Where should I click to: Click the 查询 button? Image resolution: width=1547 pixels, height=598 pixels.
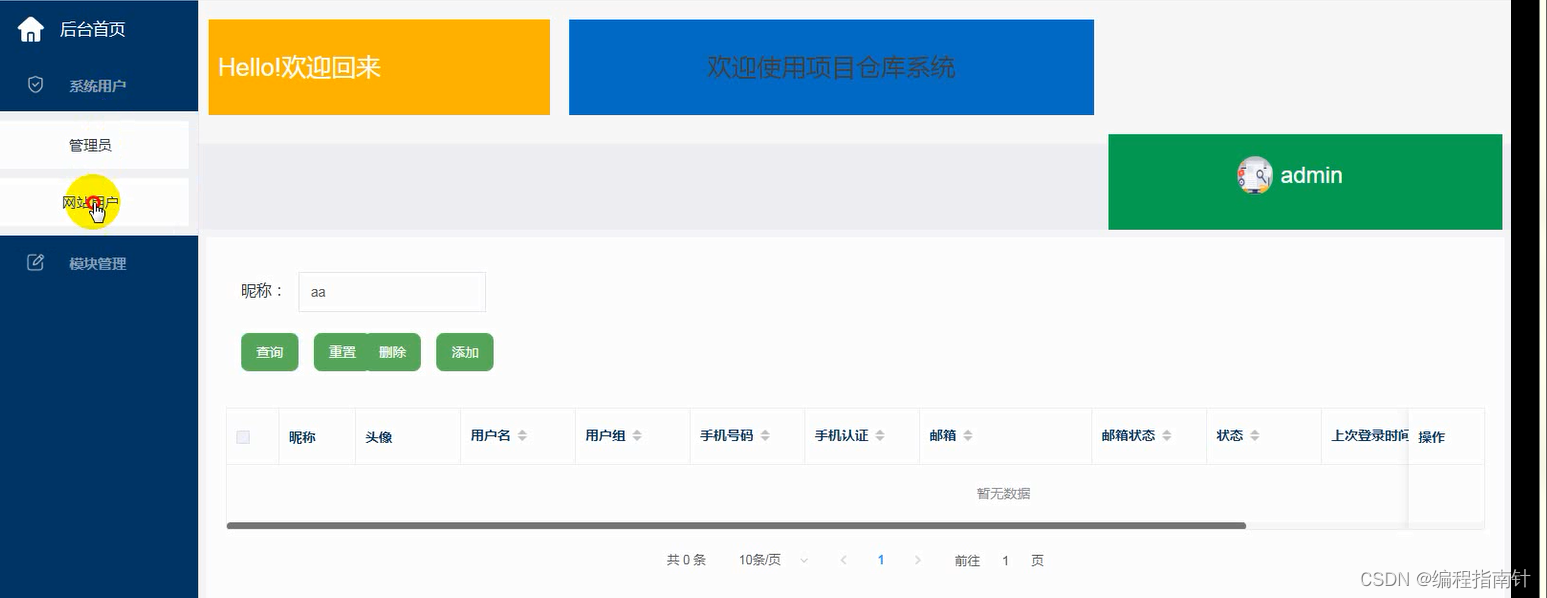click(270, 352)
